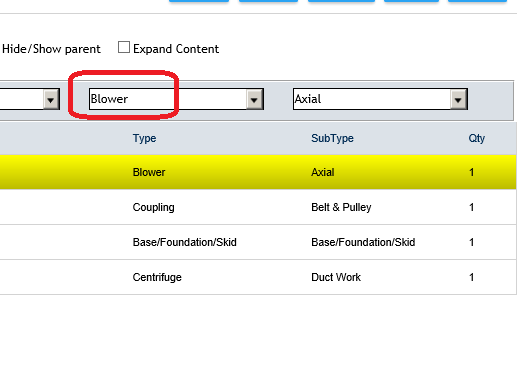Open the Blower type dropdown arrow
Screen dimensions: 521x366
tap(254, 99)
